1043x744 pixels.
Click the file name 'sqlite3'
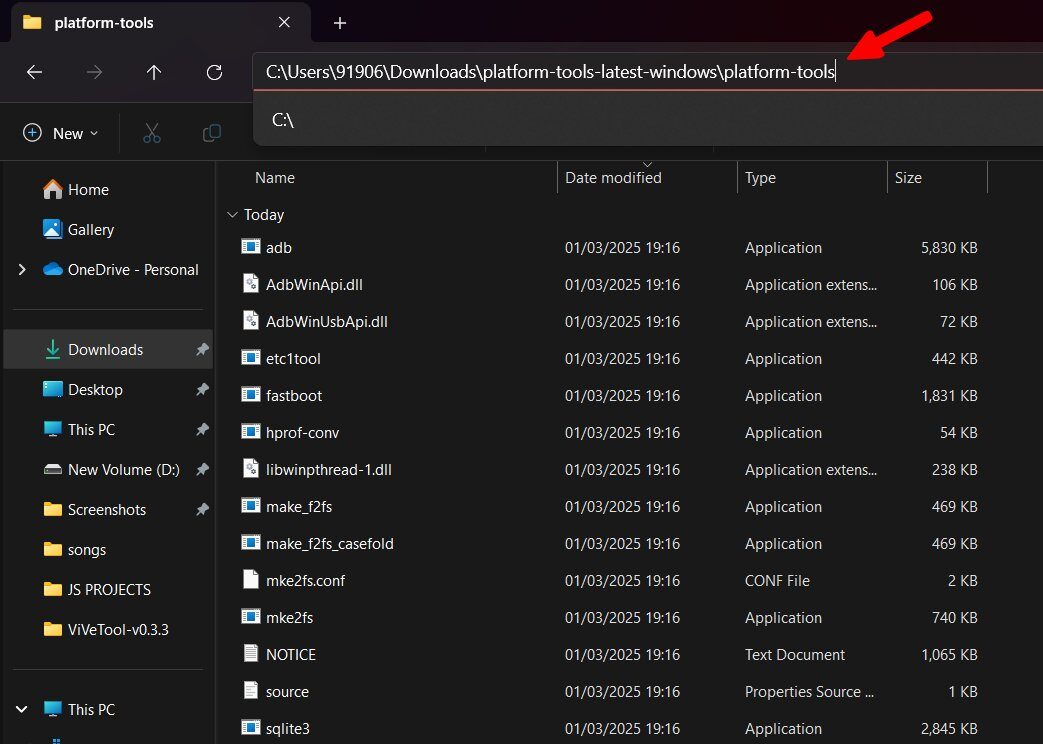click(287, 729)
